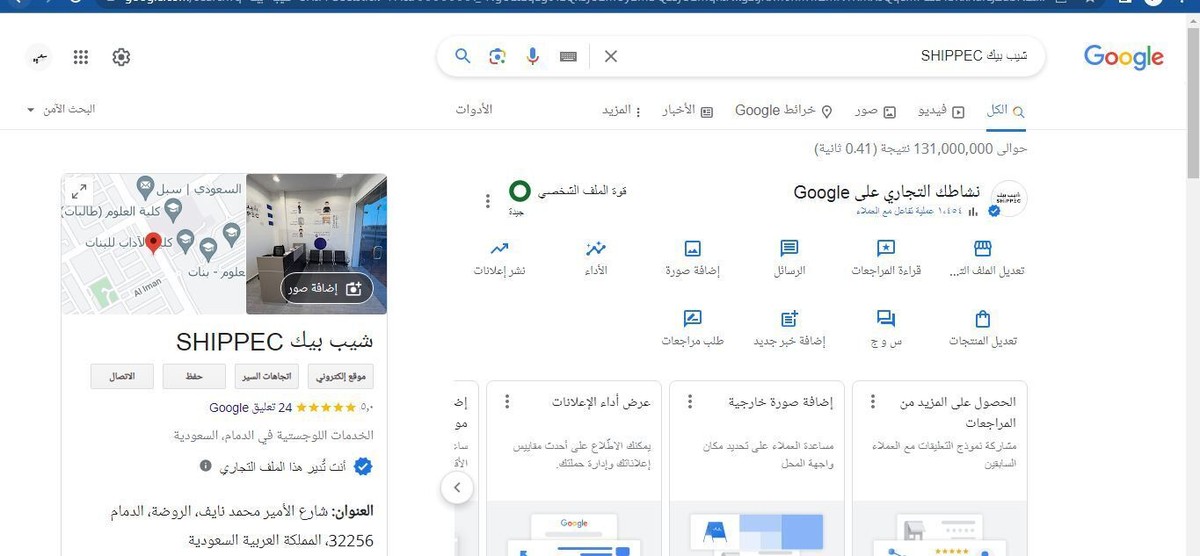Open إضافة صورة خارجية card
This screenshot has height=556, width=1200.
756,468
